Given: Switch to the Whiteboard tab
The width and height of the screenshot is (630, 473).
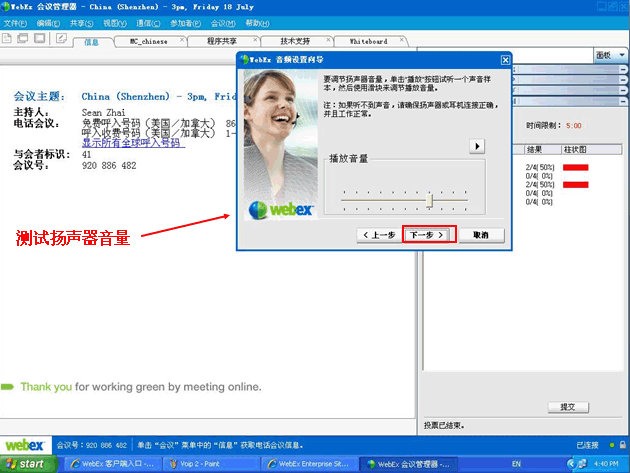Looking at the screenshot, I should 368,41.
